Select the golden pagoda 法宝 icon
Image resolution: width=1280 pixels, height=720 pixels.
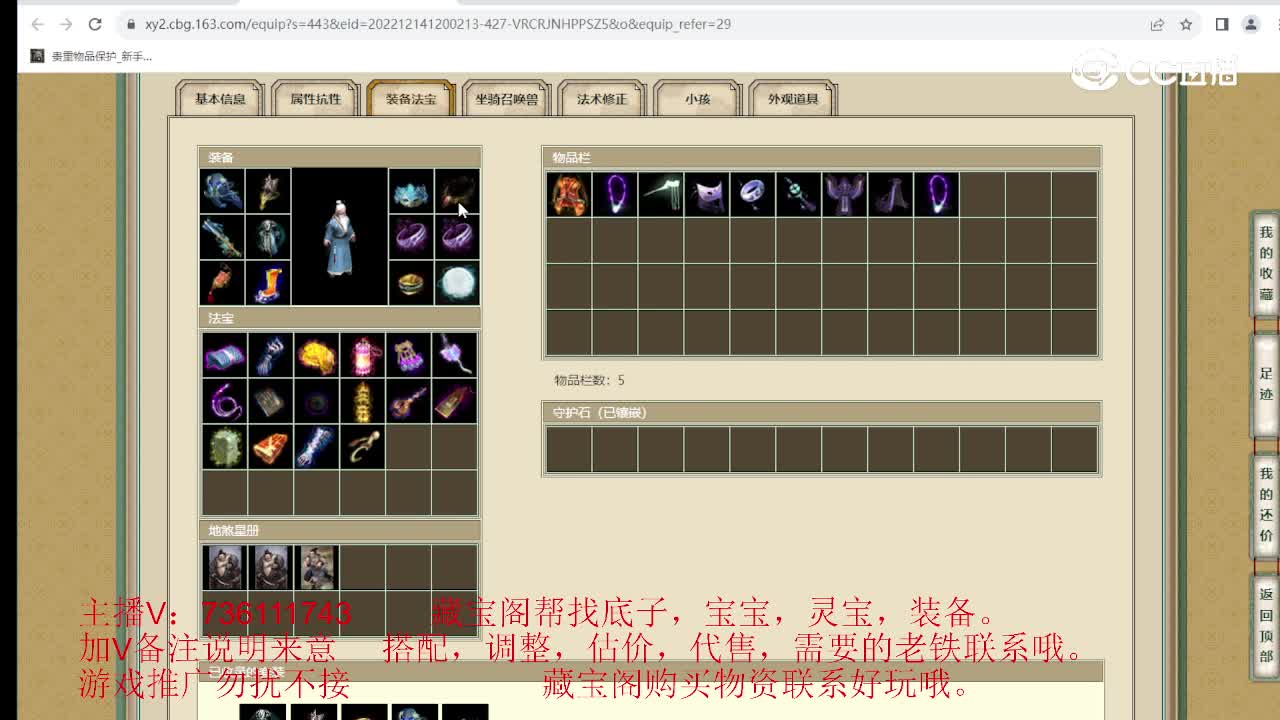click(362, 401)
